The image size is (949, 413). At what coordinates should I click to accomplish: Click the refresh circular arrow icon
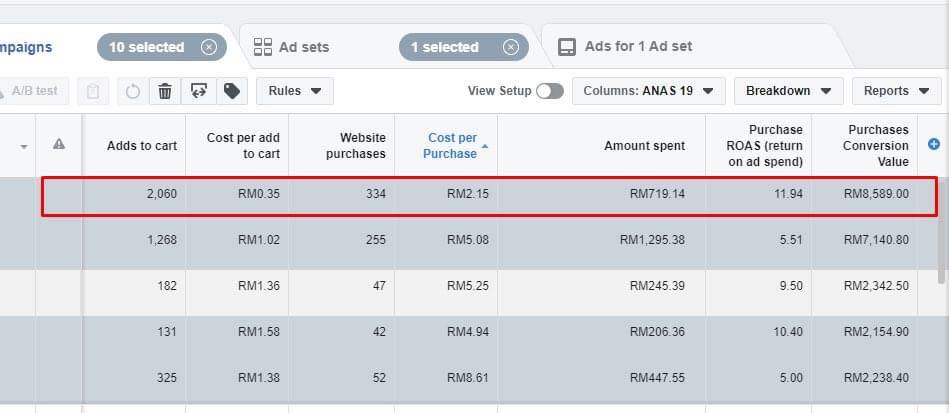point(133,91)
